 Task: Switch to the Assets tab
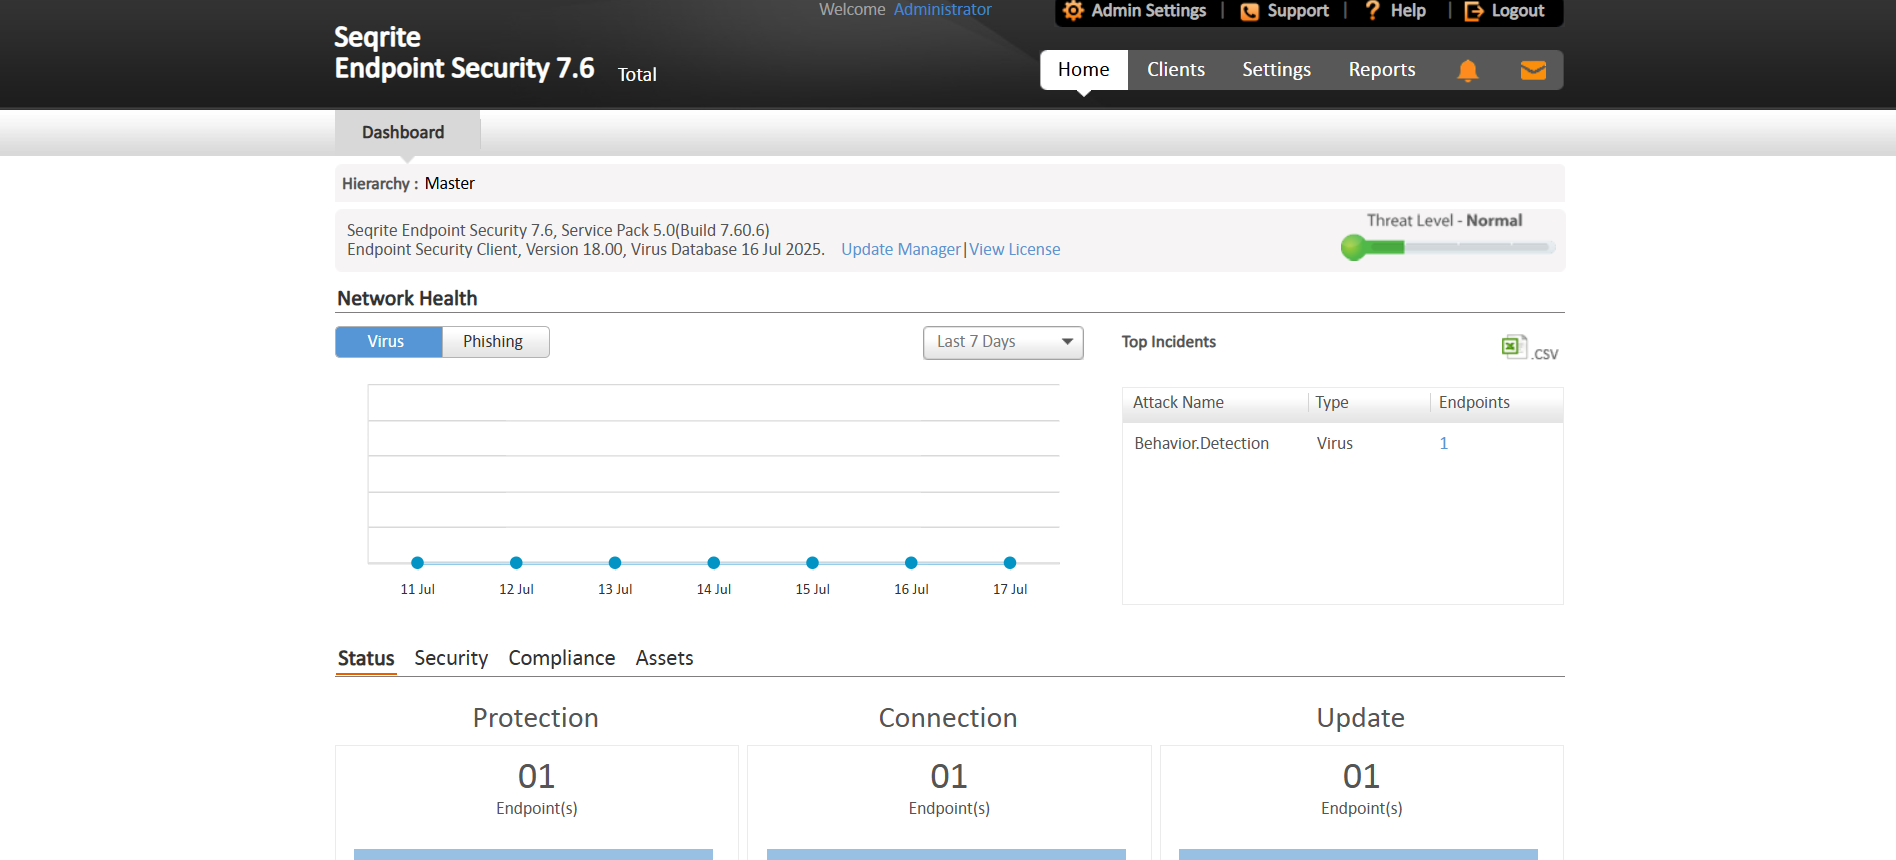click(x=664, y=658)
